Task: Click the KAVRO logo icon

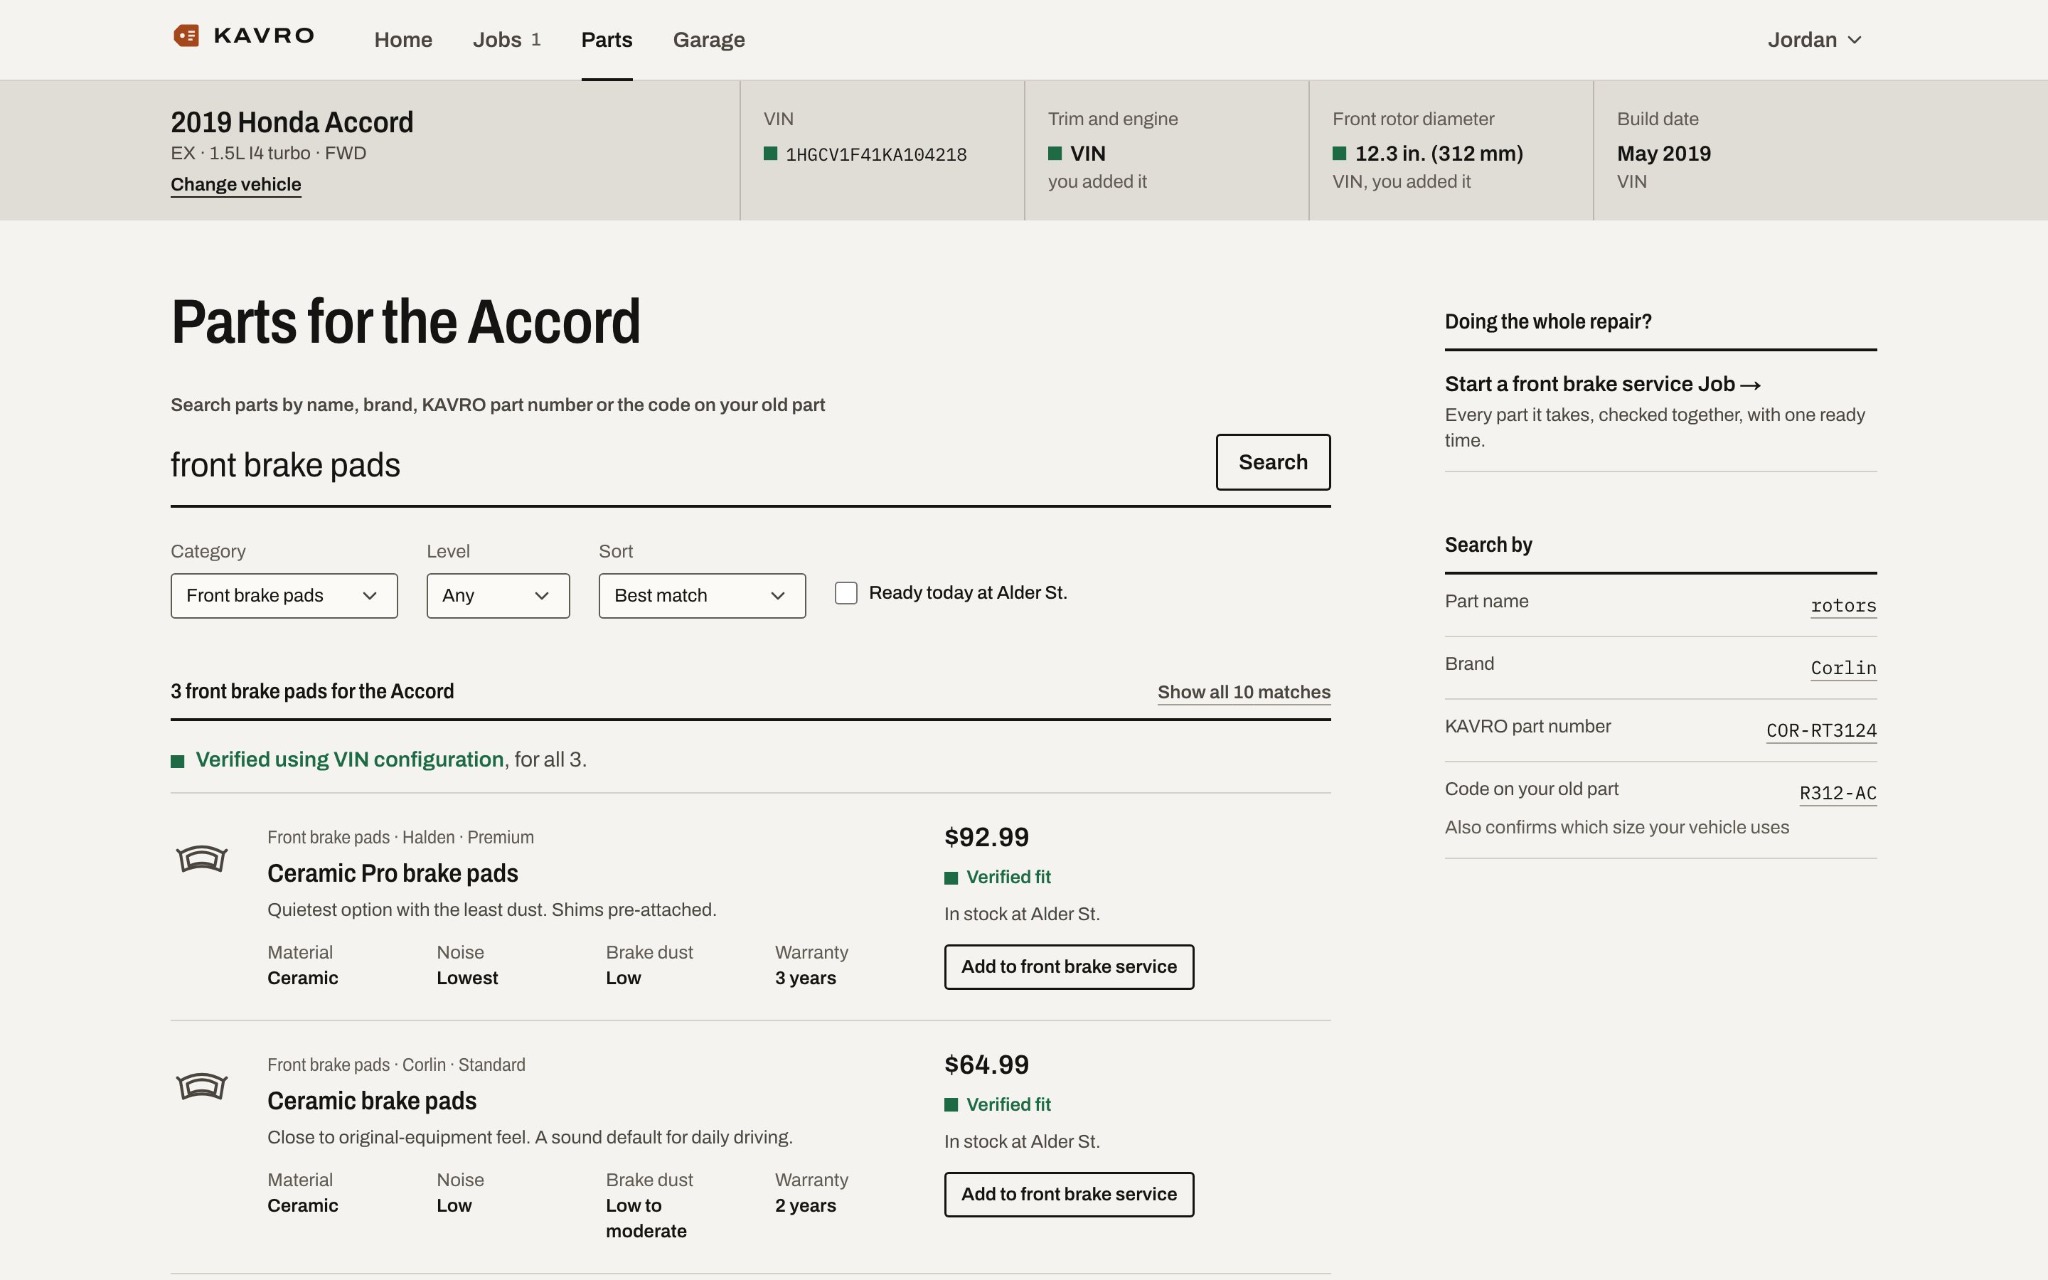Action: coord(186,36)
